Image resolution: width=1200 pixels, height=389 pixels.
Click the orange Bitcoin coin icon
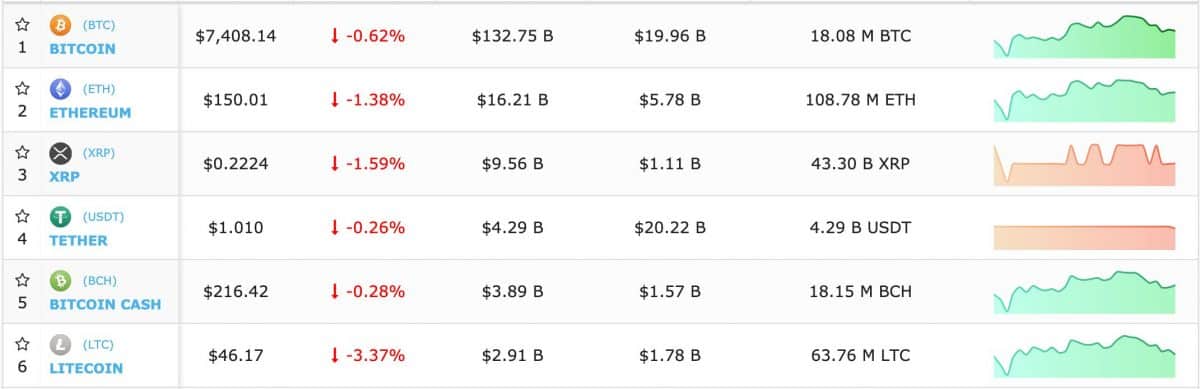(61, 25)
